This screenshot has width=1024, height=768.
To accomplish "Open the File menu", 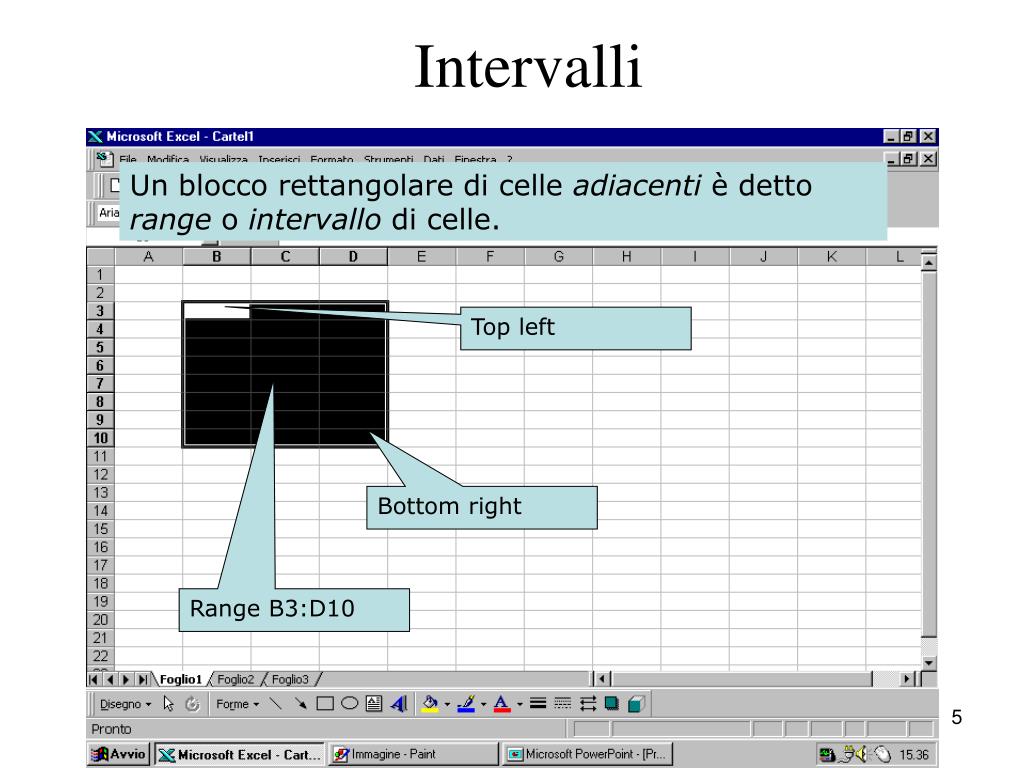I will click(x=128, y=159).
